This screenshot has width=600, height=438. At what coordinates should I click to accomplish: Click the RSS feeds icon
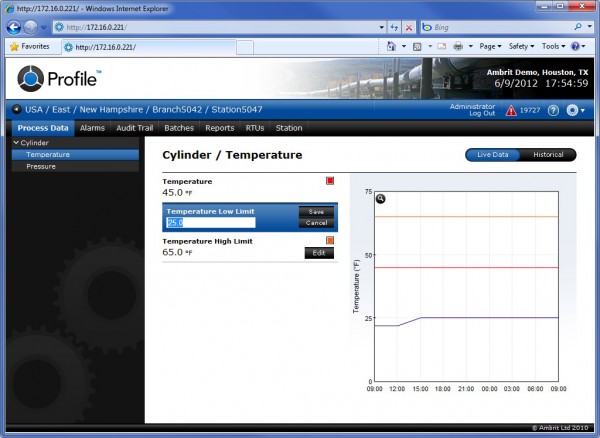417,46
